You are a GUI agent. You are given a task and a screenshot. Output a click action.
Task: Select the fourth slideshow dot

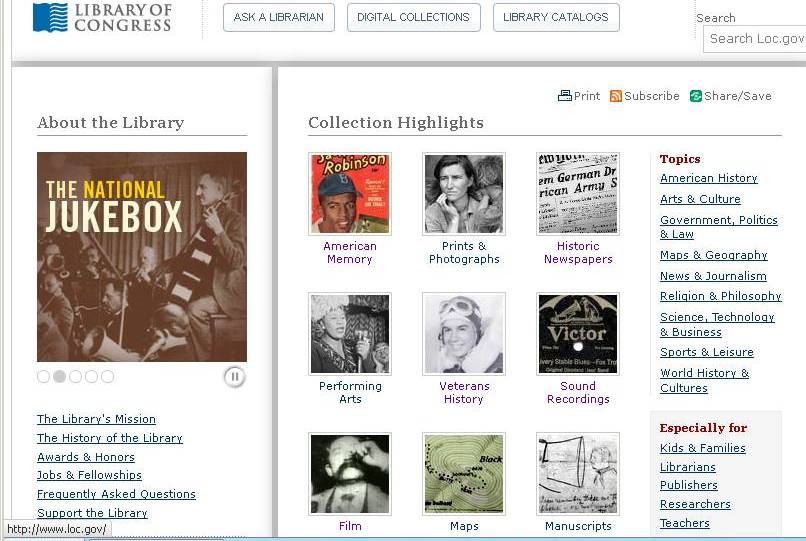point(91,376)
